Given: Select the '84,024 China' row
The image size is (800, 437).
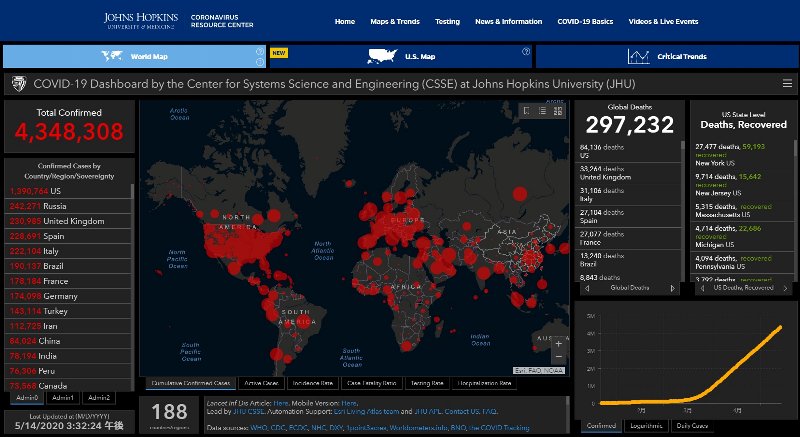Looking at the screenshot, I should pos(68,341).
